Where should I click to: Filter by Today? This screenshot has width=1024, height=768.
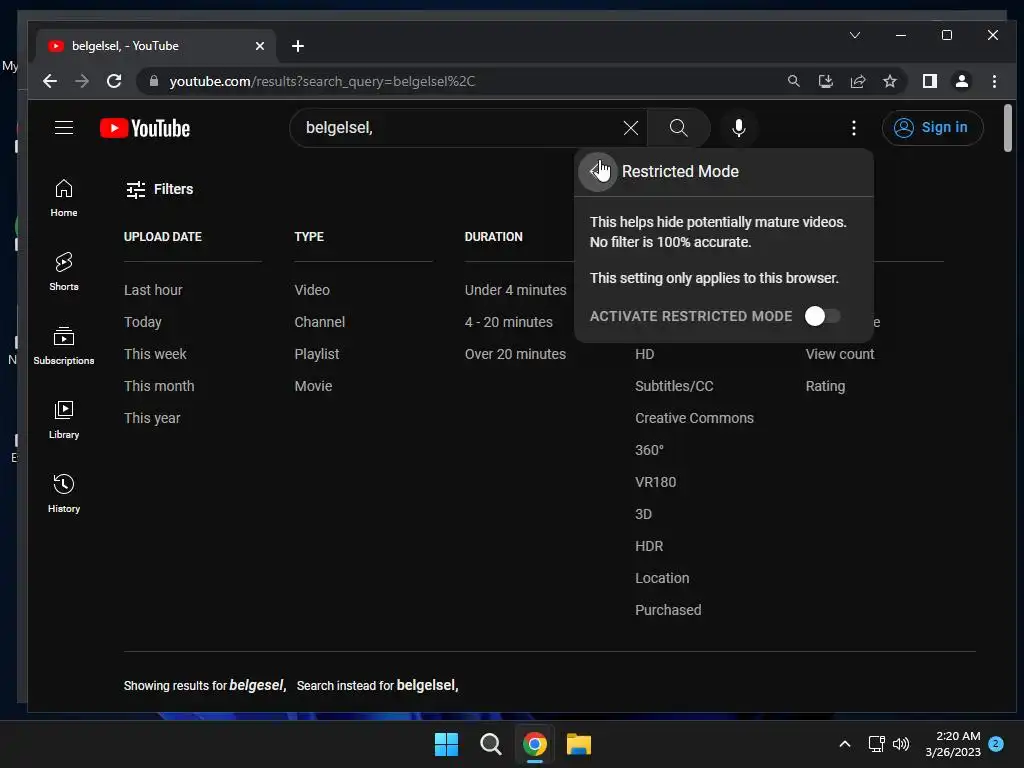pyautogui.click(x=142, y=322)
